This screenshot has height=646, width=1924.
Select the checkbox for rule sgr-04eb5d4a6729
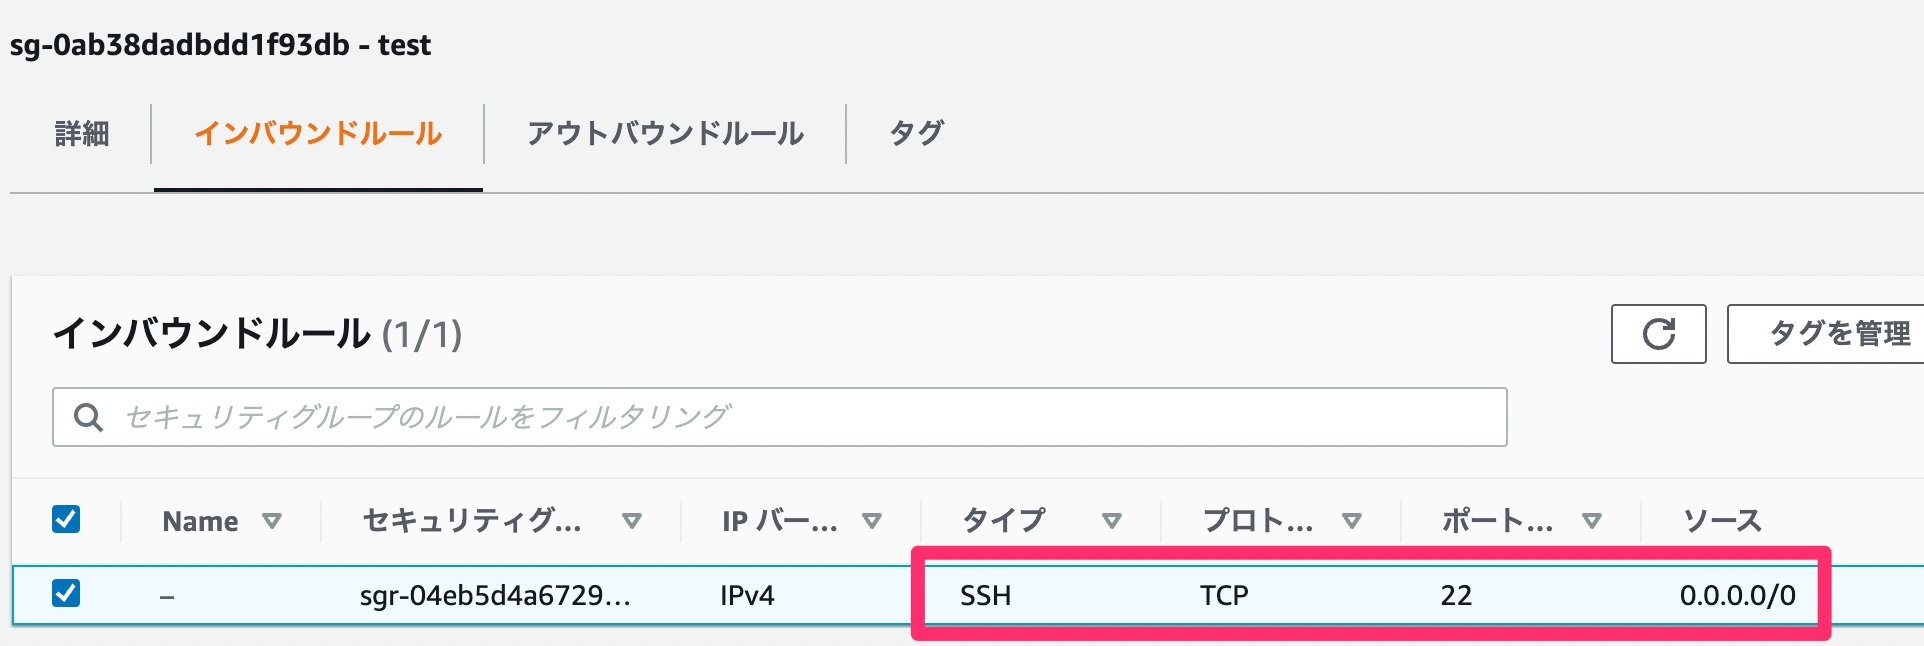(65, 594)
